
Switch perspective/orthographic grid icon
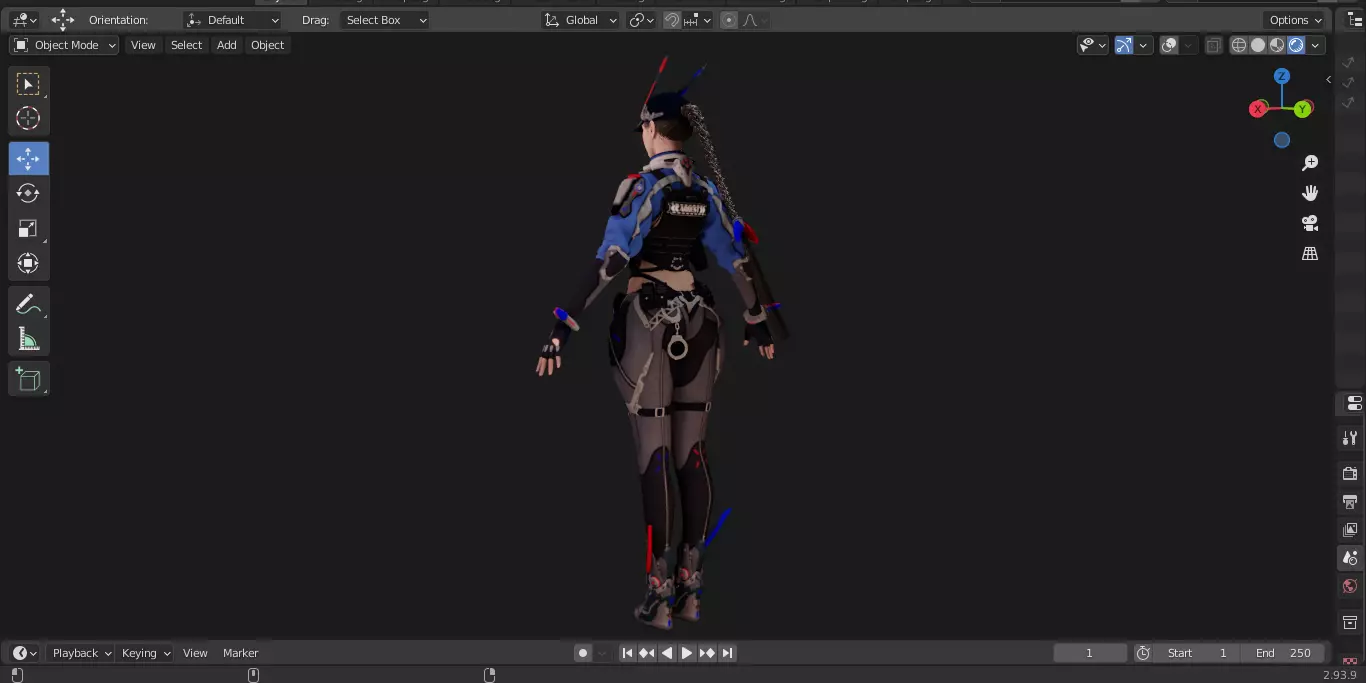tap(1310, 254)
